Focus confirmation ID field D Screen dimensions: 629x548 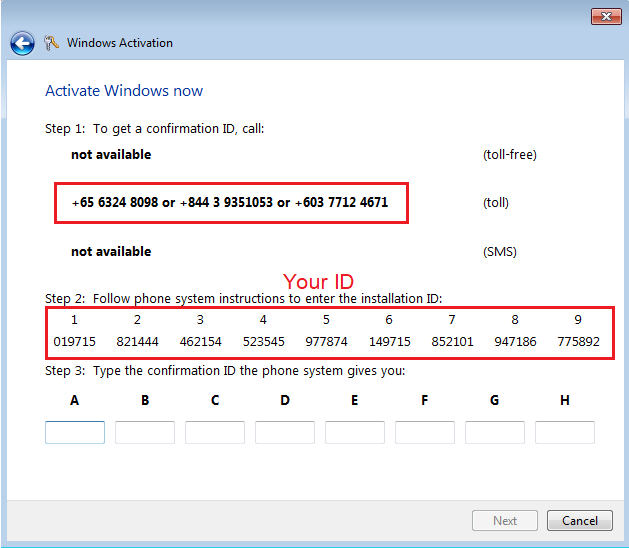pos(285,432)
